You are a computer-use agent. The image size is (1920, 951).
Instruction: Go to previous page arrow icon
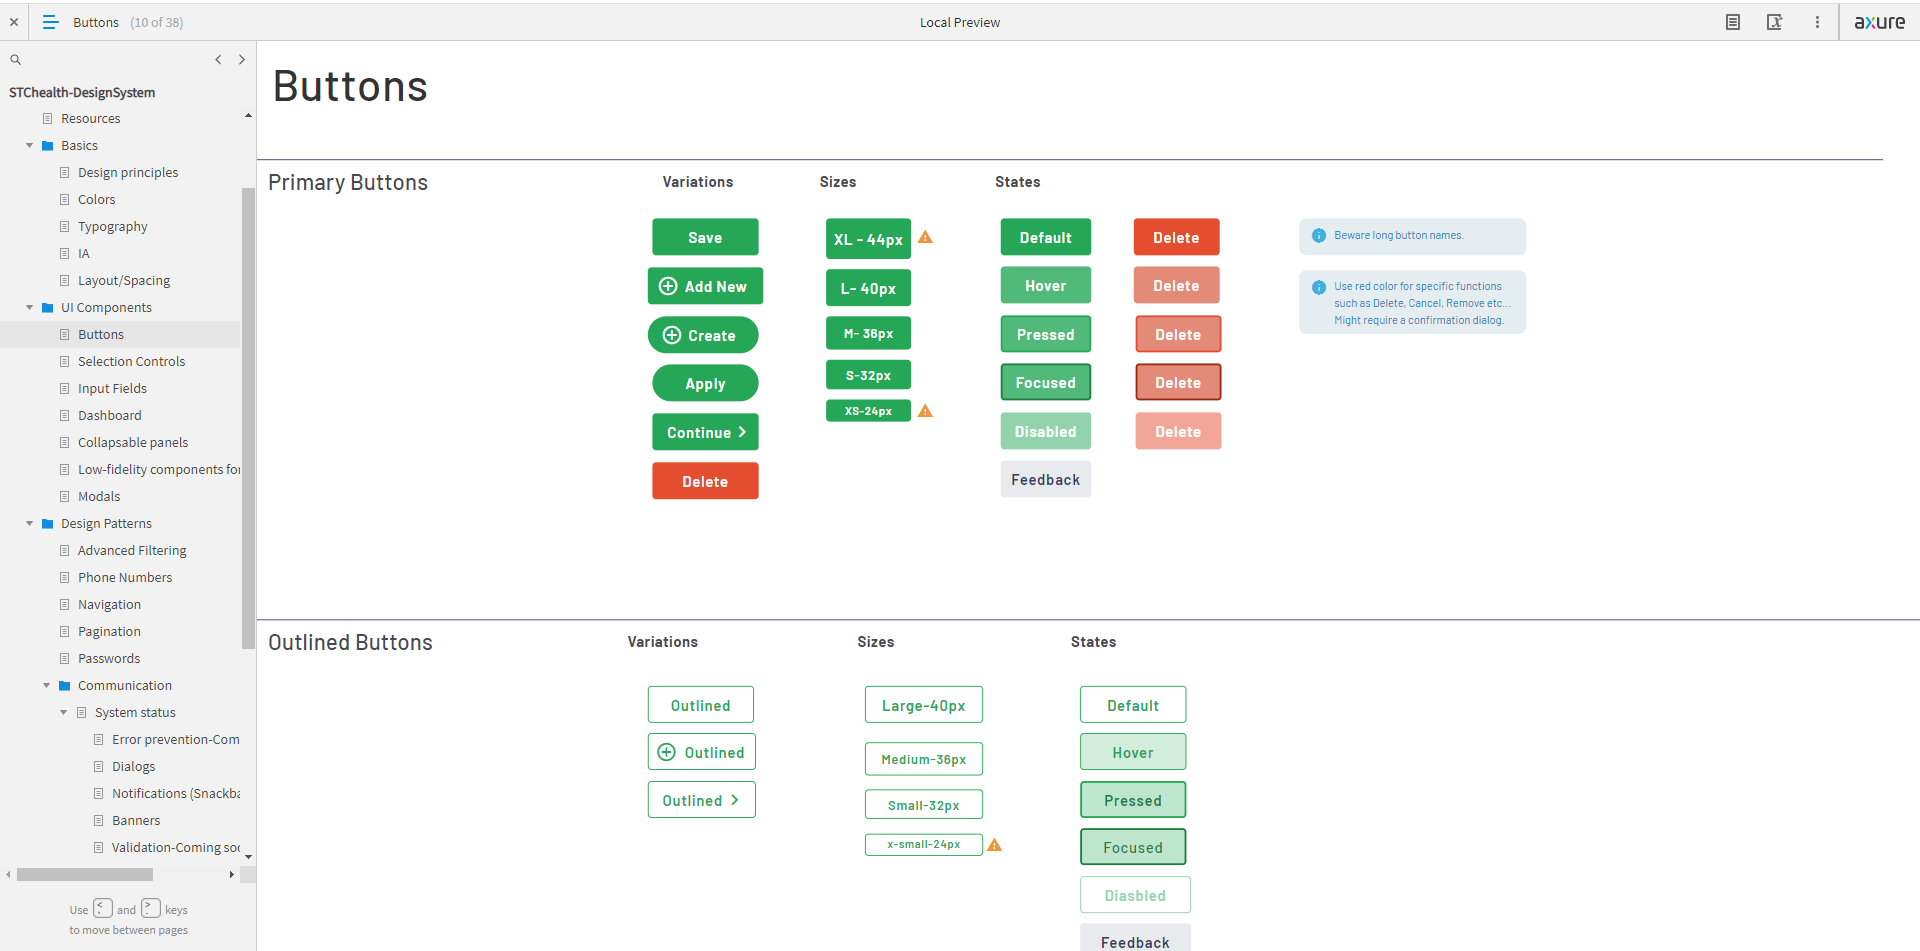pyautogui.click(x=218, y=60)
